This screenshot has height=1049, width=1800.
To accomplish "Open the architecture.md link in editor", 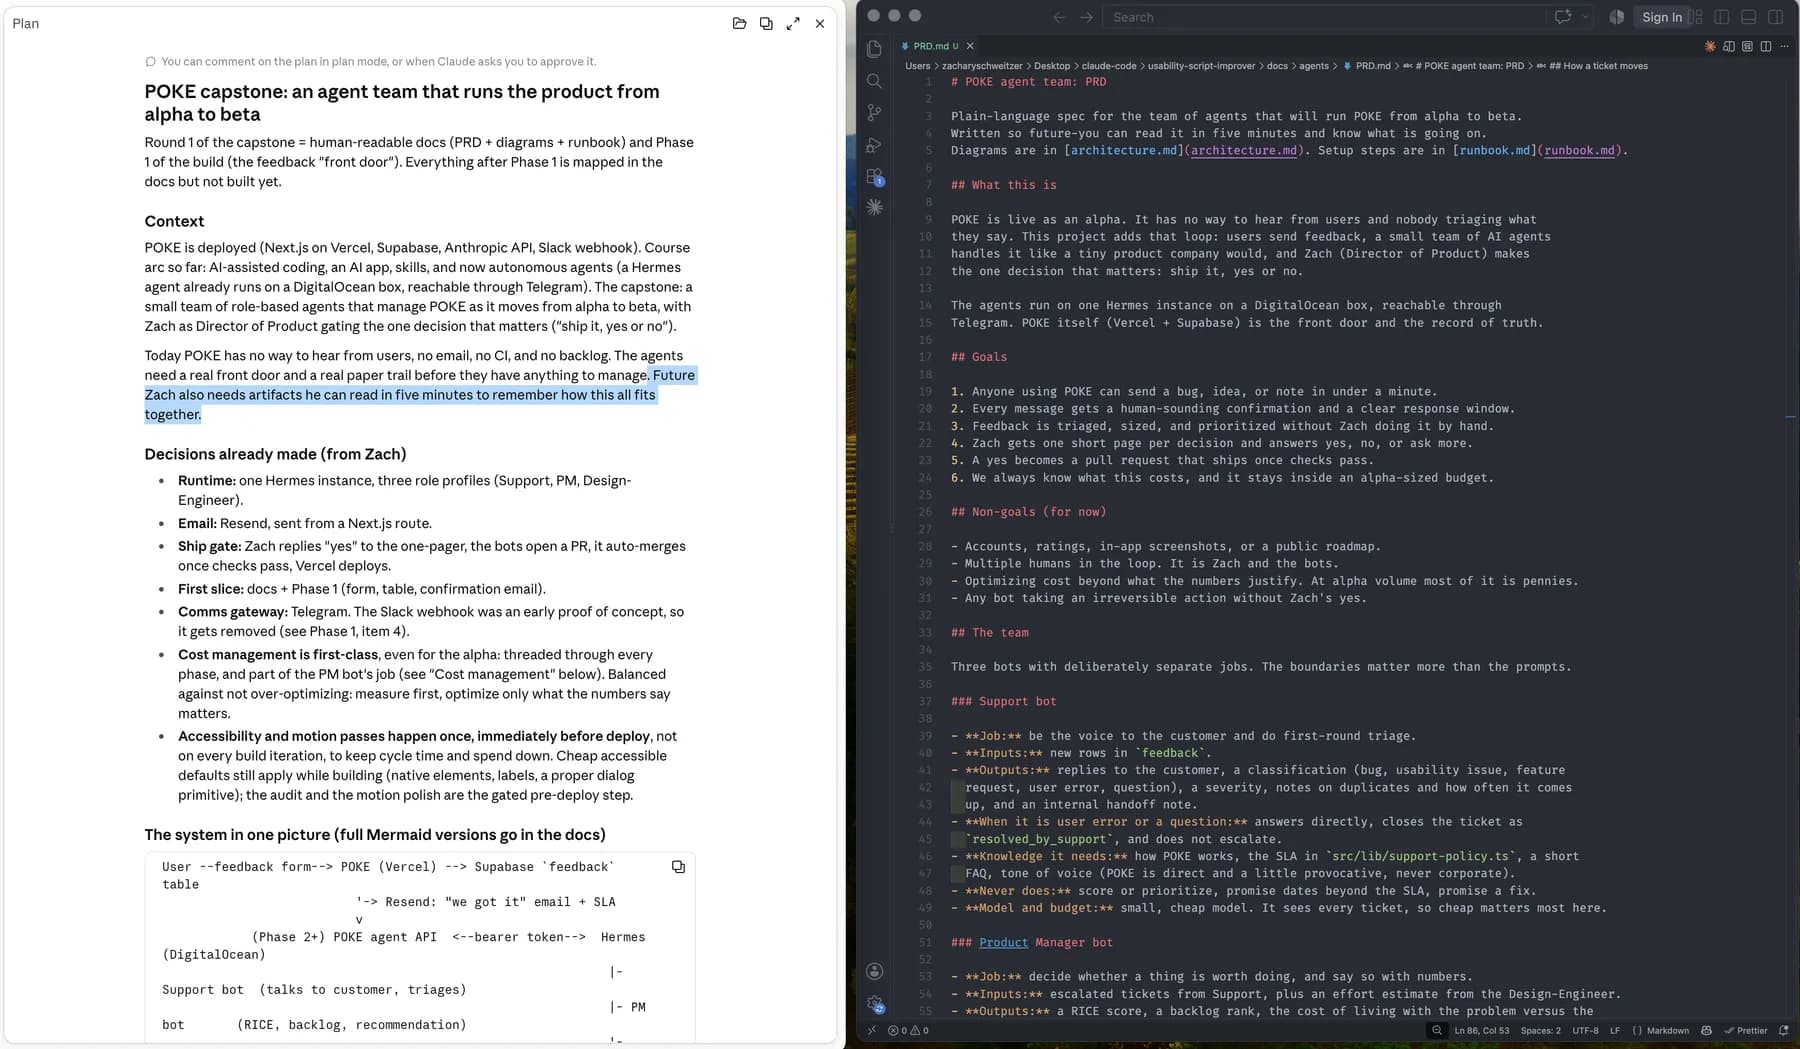I will point(1243,151).
